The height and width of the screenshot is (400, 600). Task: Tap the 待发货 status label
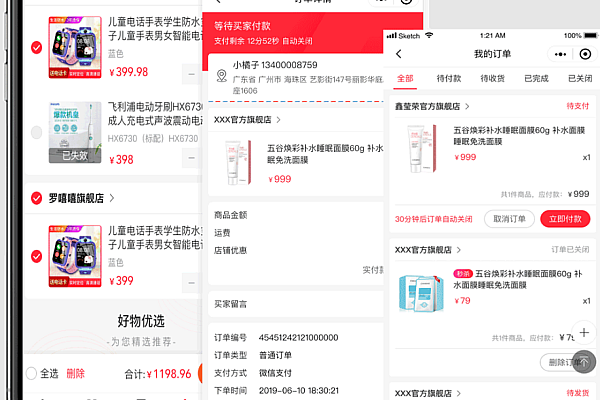point(578,393)
